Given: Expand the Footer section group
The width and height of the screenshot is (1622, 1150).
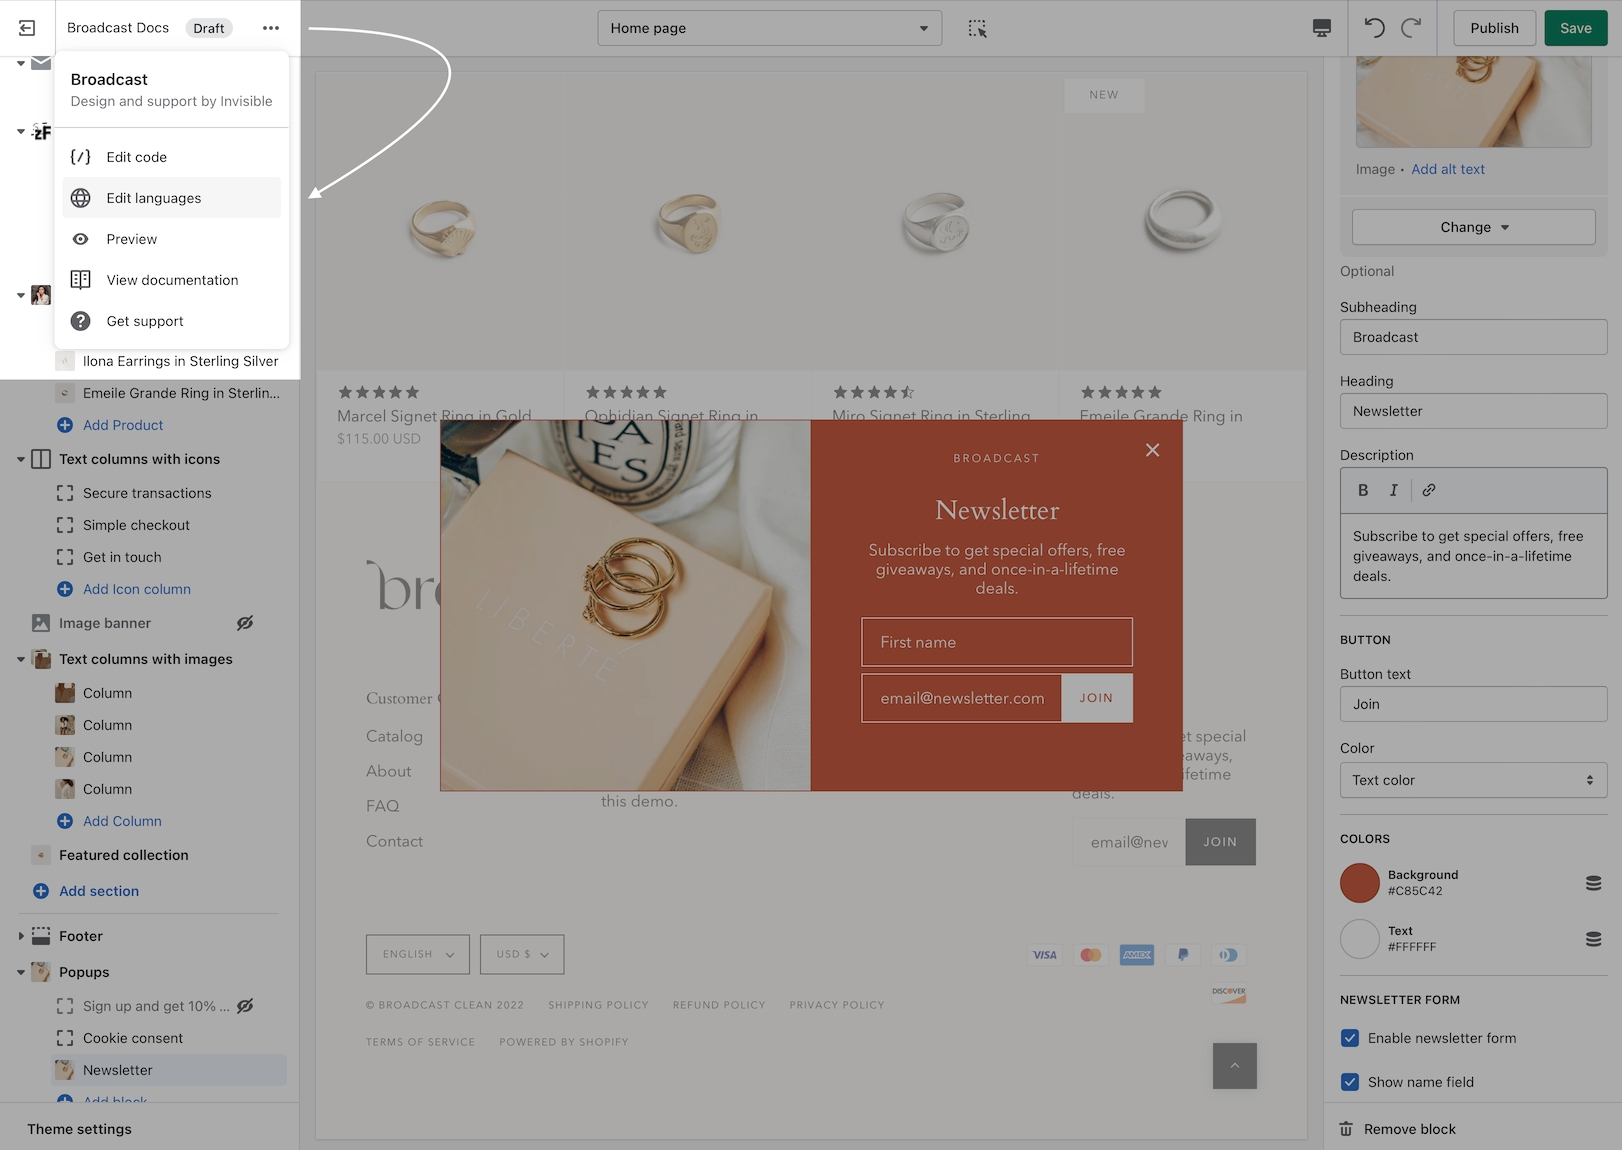Looking at the screenshot, I should point(21,936).
